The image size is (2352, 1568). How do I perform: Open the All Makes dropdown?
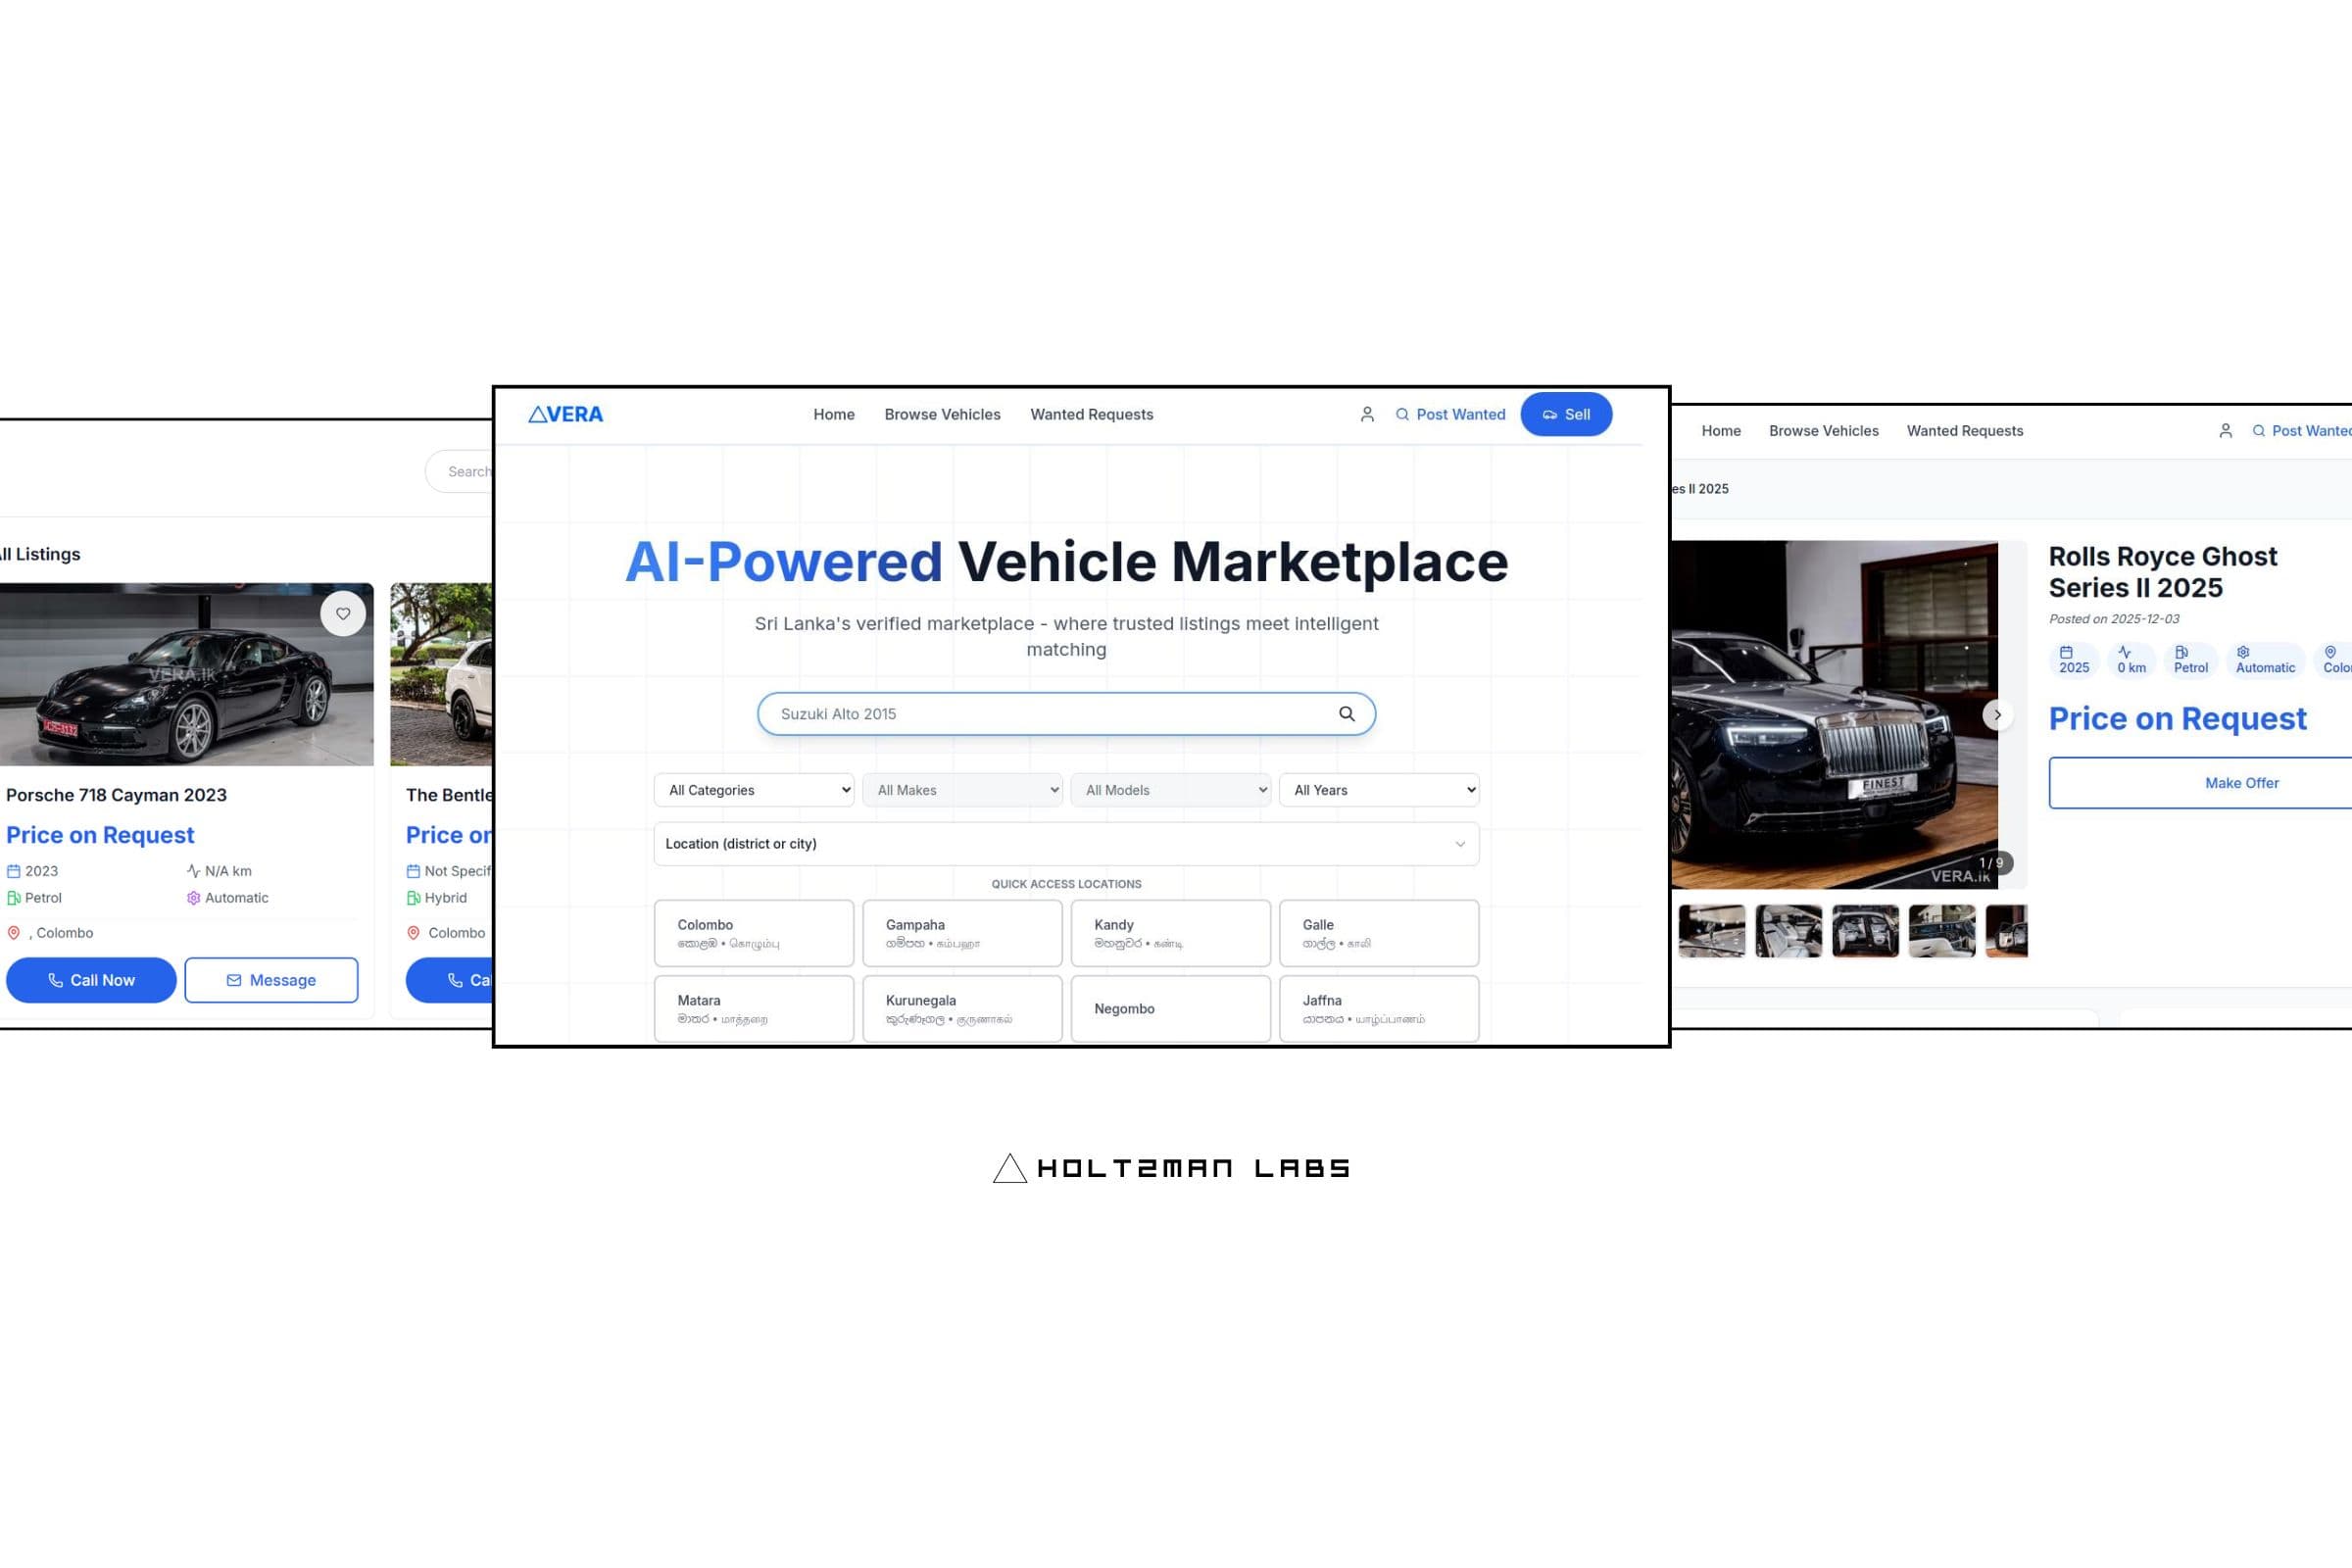point(962,789)
